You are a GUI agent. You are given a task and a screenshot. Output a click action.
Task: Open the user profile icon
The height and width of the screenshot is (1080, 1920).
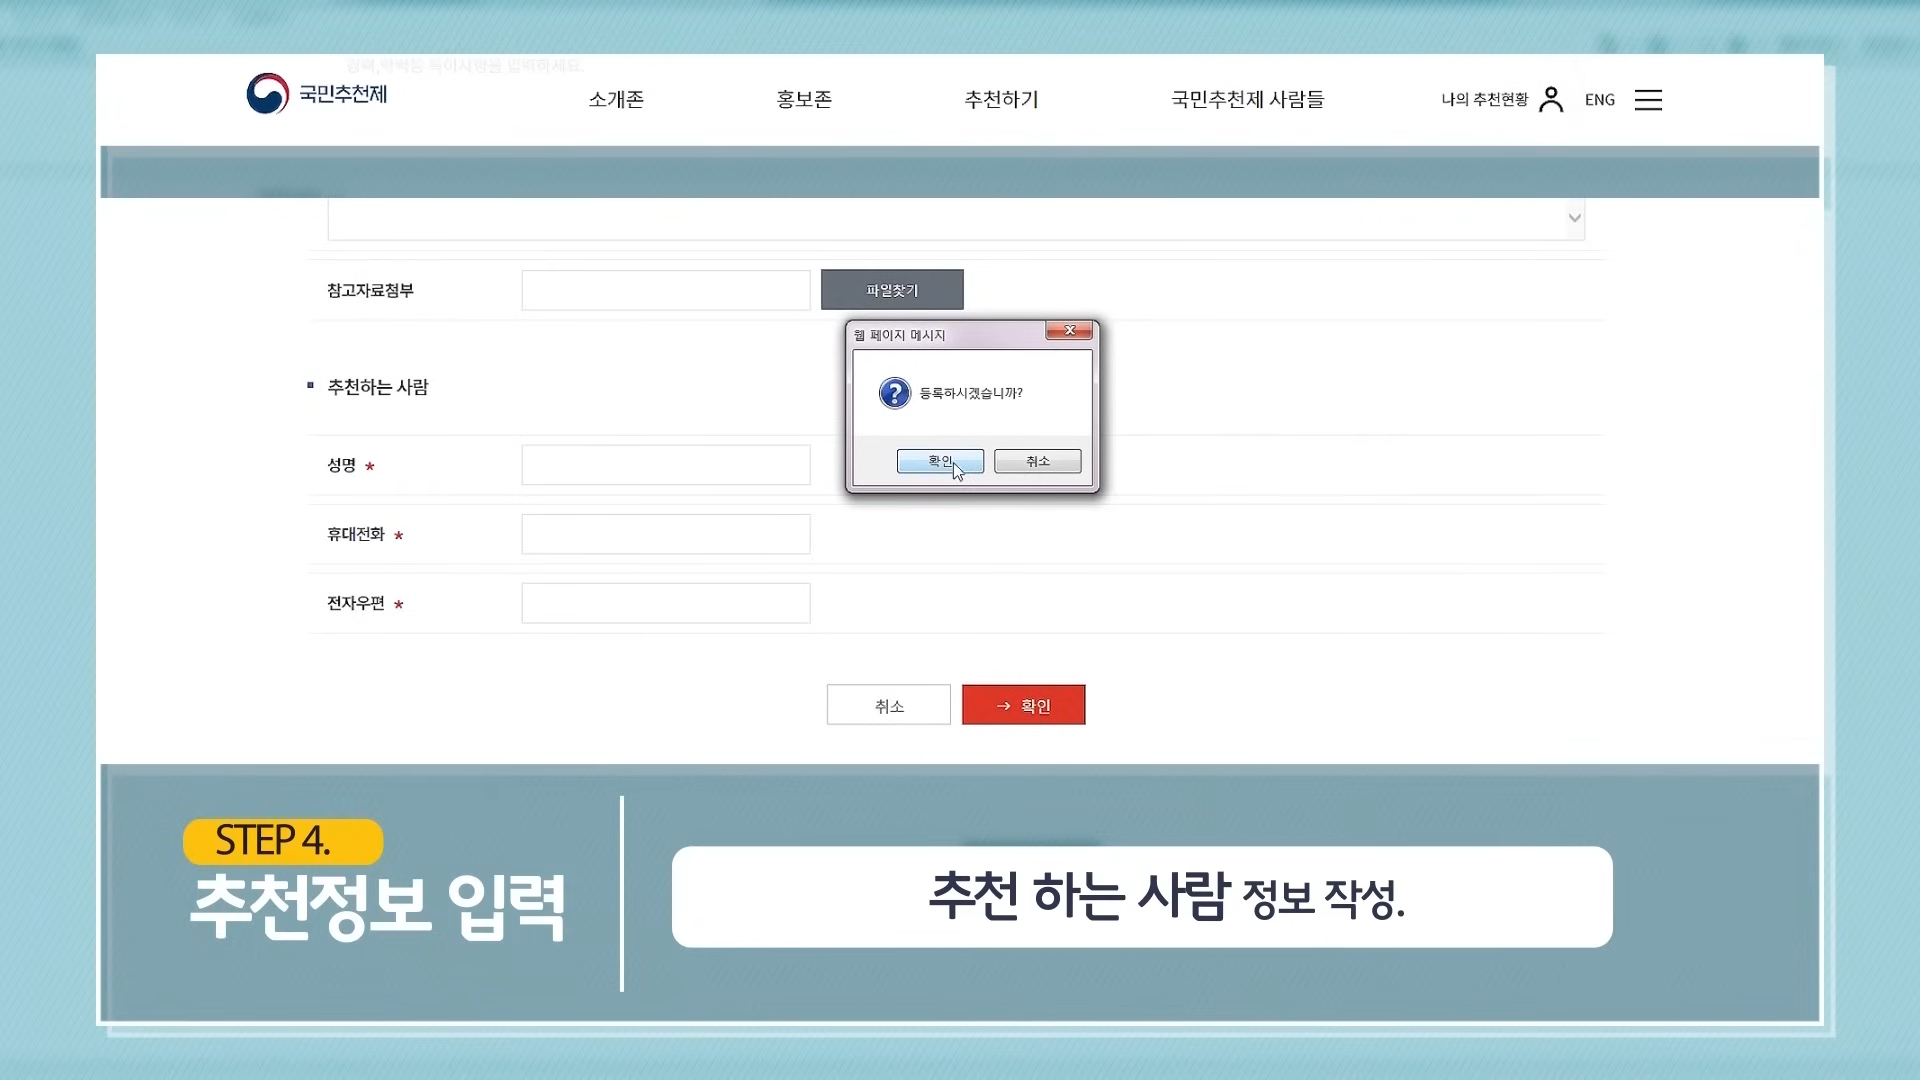(x=1551, y=99)
